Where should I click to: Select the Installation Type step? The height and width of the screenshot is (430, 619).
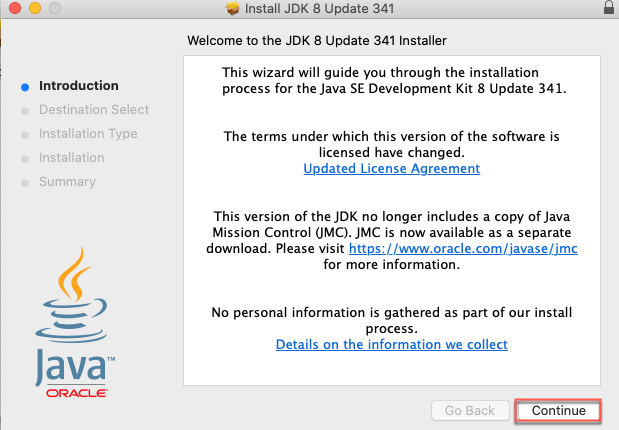88,134
